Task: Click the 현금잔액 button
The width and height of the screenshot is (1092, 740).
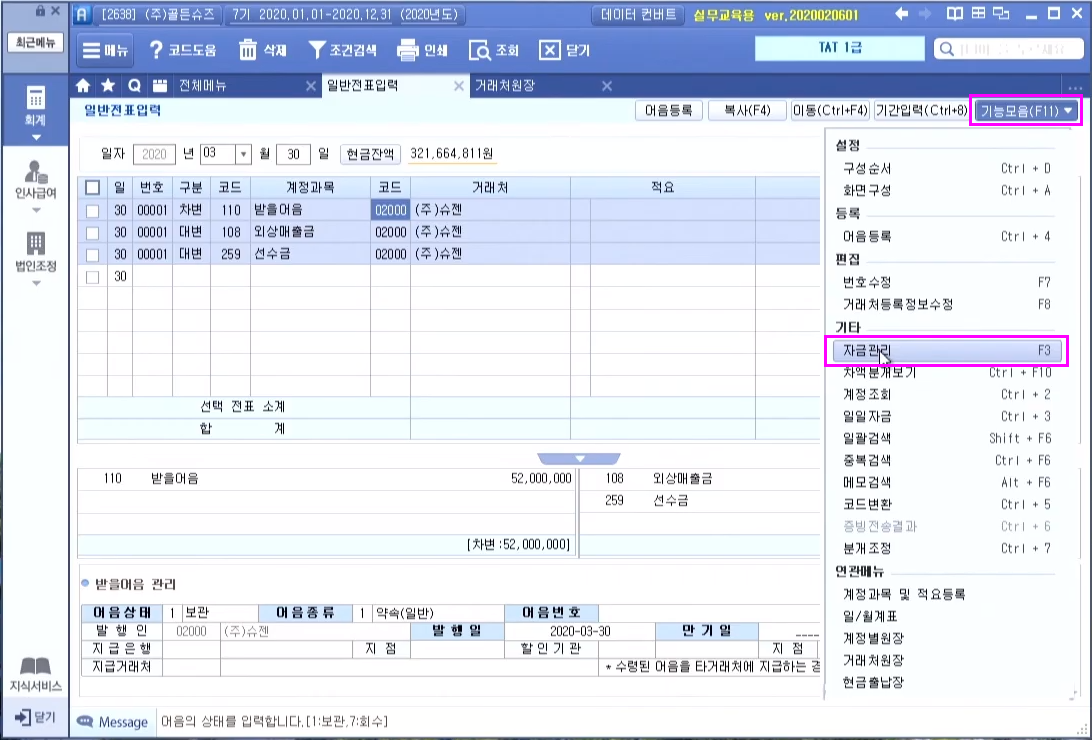Action: click(x=371, y=154)
